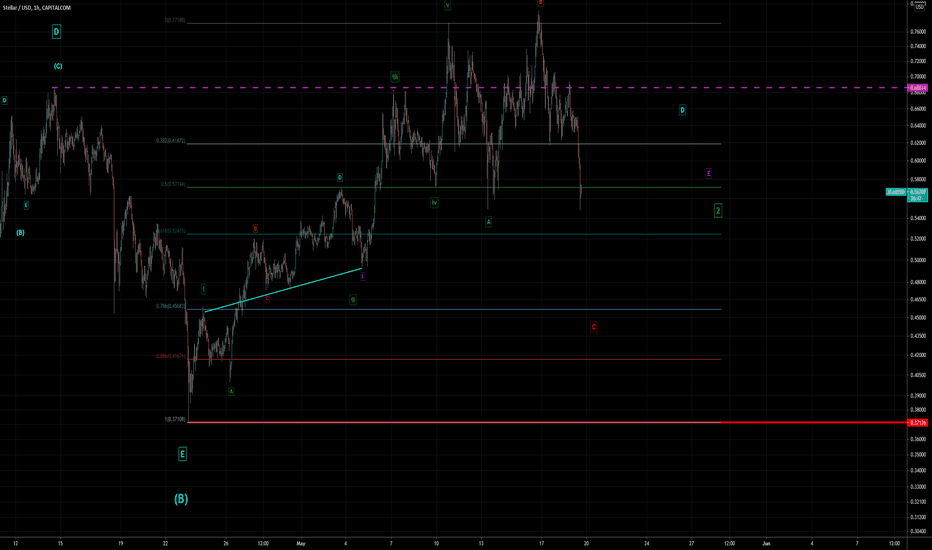Click 0.72000 on the price axis
This screenshot has width=932, height=550.
(x=918, y=61)
